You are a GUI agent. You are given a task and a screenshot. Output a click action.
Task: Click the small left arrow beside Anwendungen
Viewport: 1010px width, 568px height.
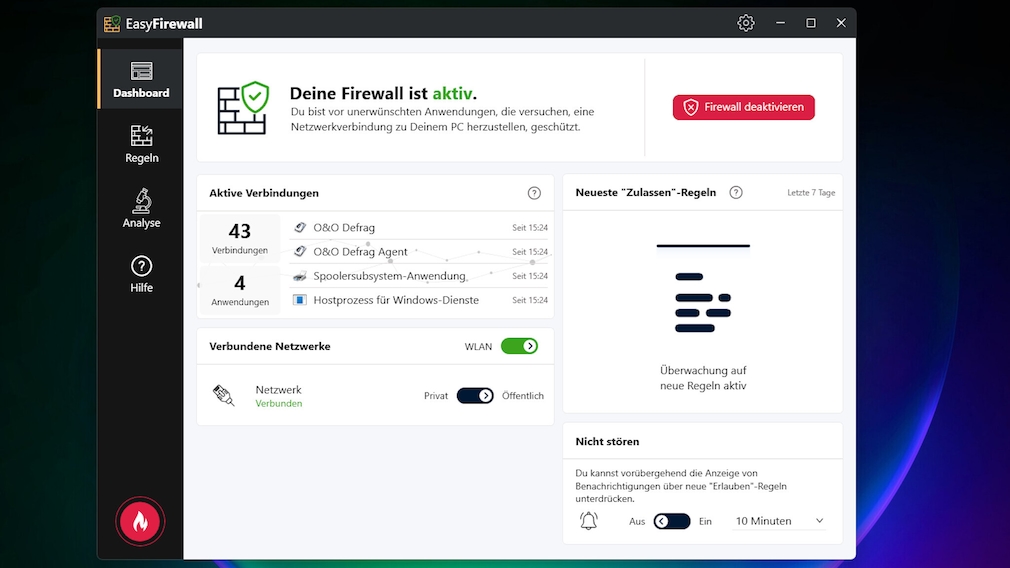click(x=198, y=286)
